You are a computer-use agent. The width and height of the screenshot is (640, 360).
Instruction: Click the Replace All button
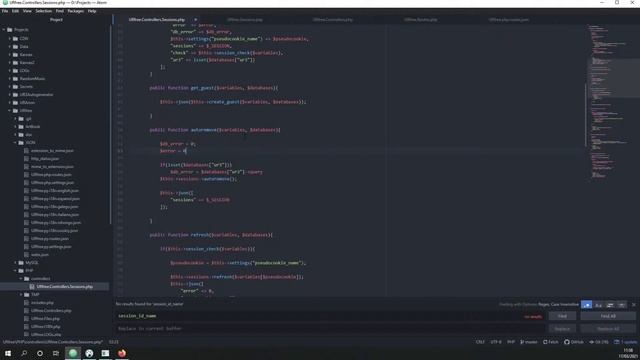(608, 329)
